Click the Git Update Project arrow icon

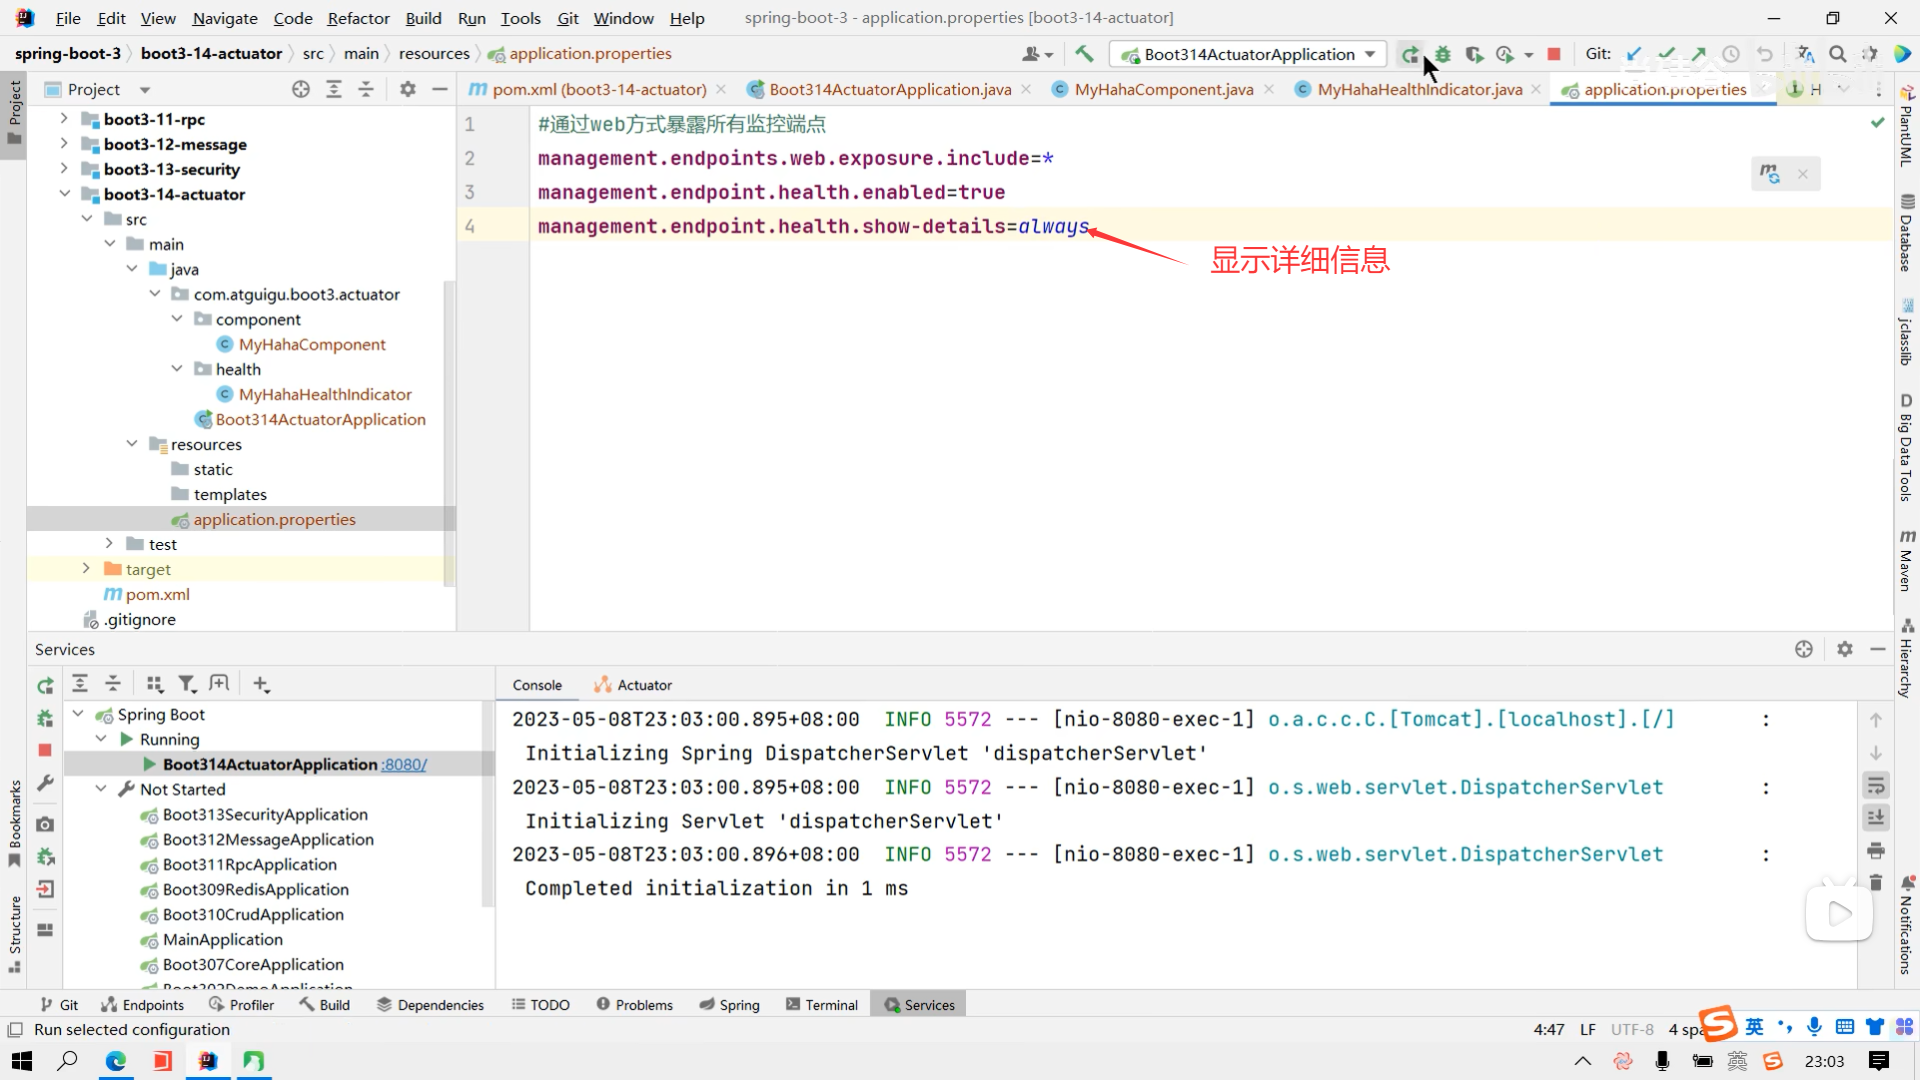pos(1634,55)
